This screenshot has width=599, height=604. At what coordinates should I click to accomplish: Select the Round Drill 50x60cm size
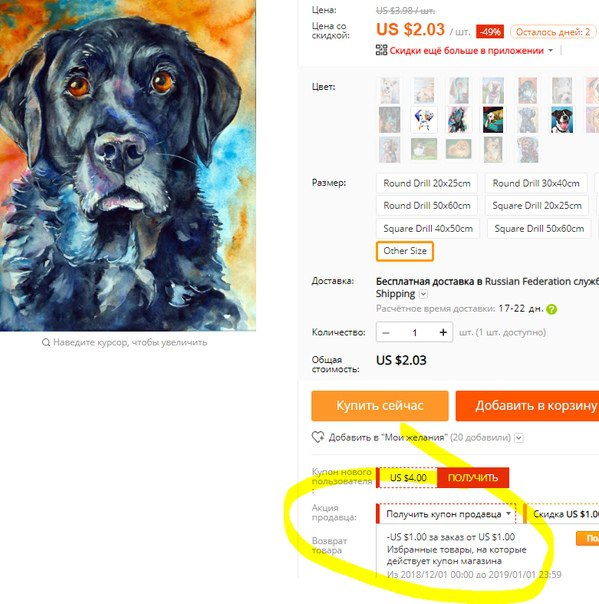click(427, 206)
